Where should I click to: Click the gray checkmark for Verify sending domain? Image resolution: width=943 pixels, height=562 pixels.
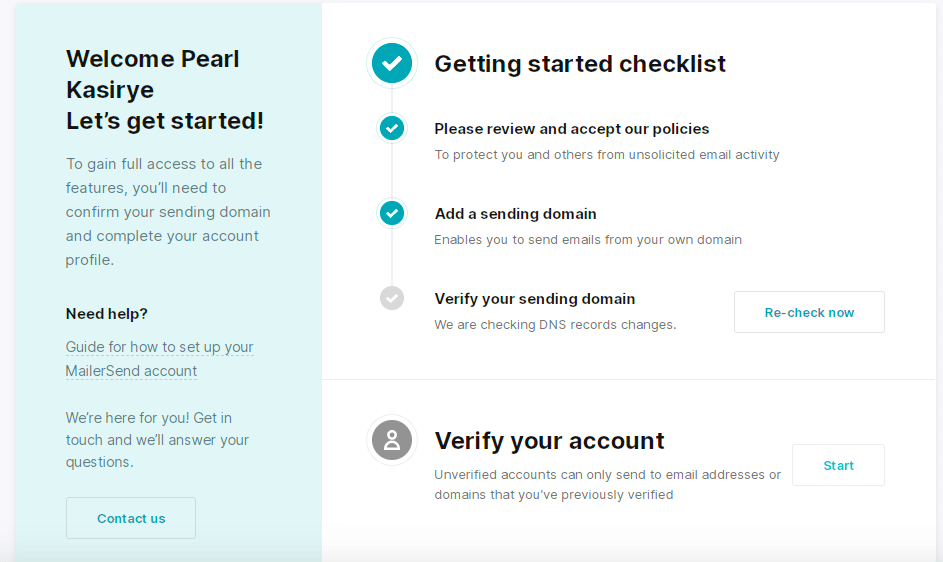pos(392,298)
